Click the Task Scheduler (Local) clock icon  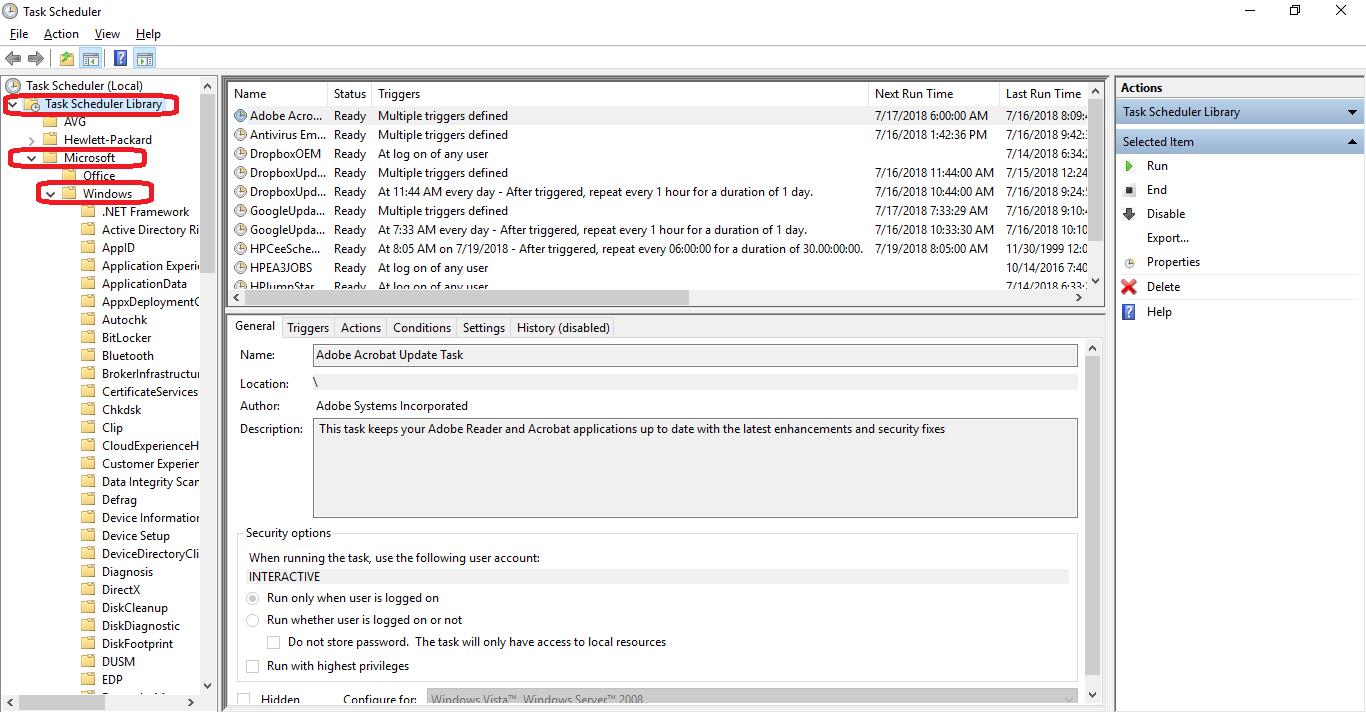[13, 86]
